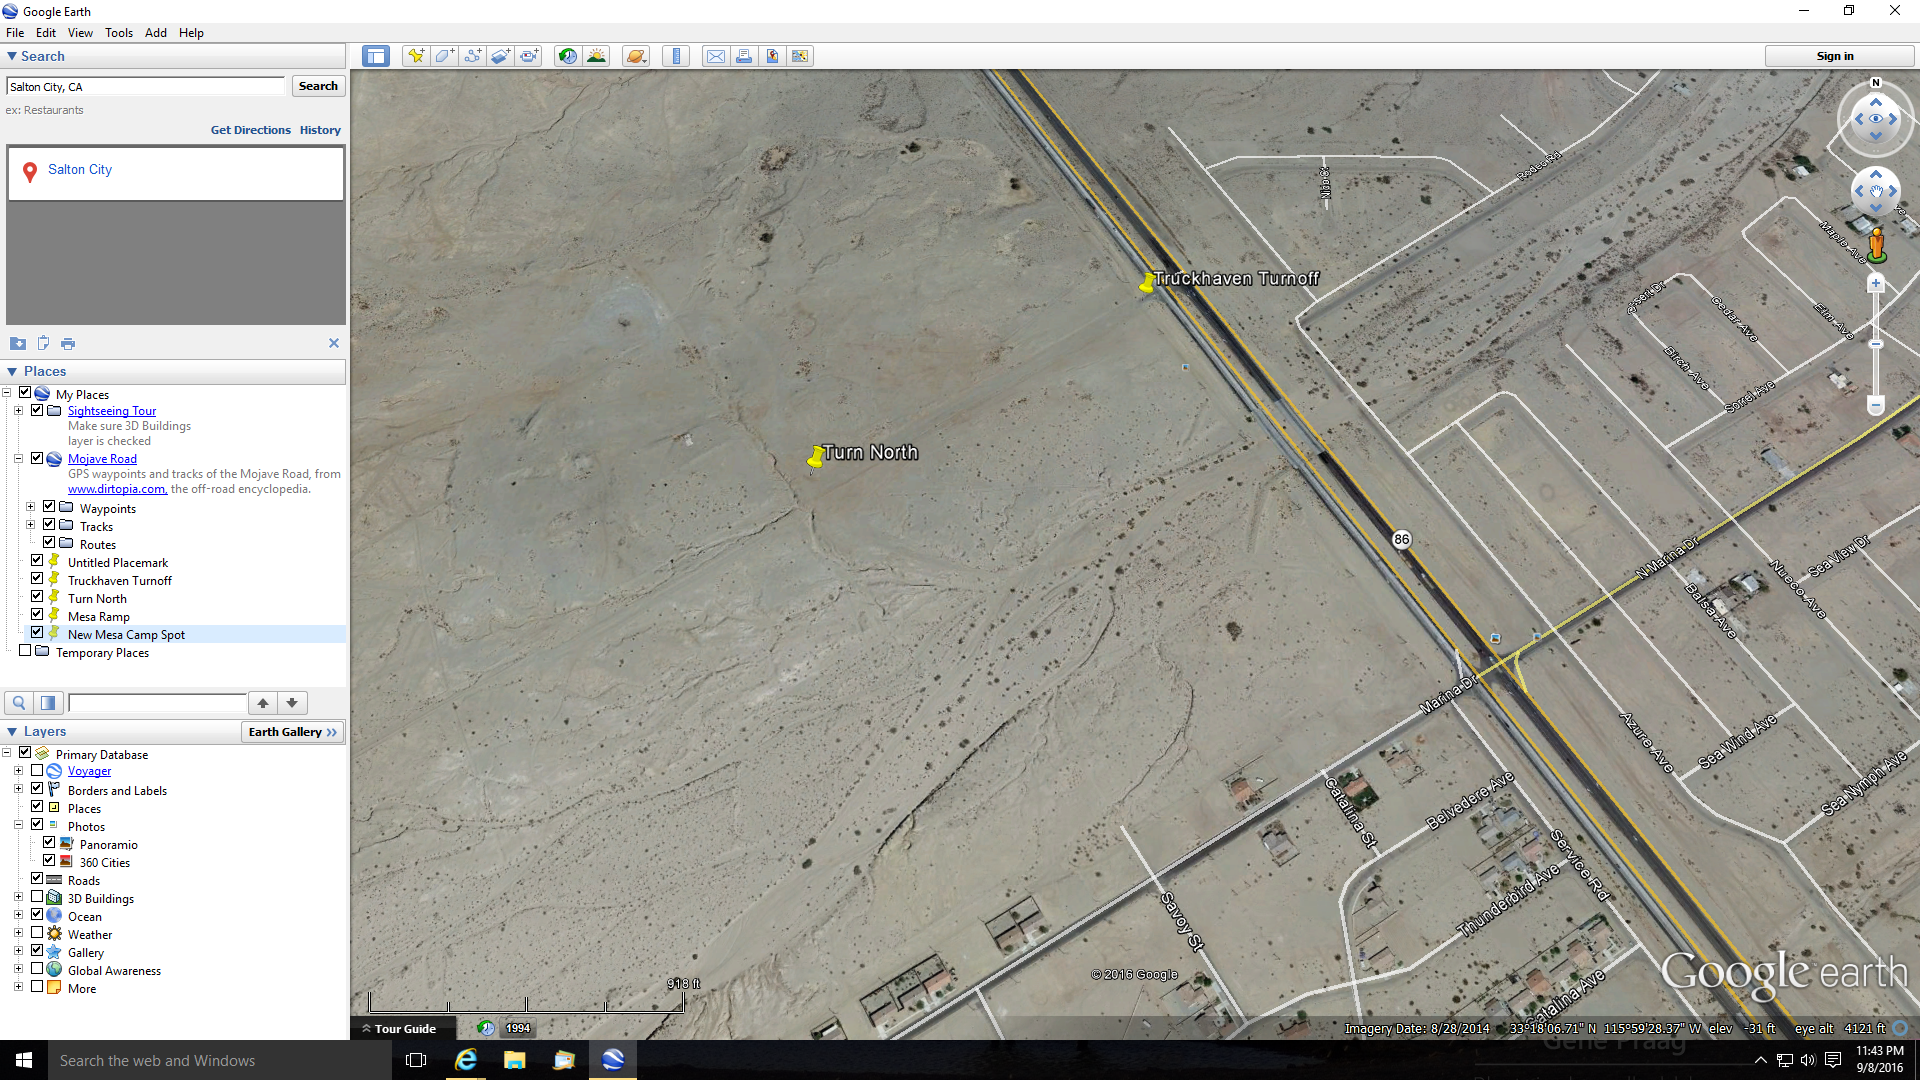Enable the Voyager layer checkbox

click(37, 770)
